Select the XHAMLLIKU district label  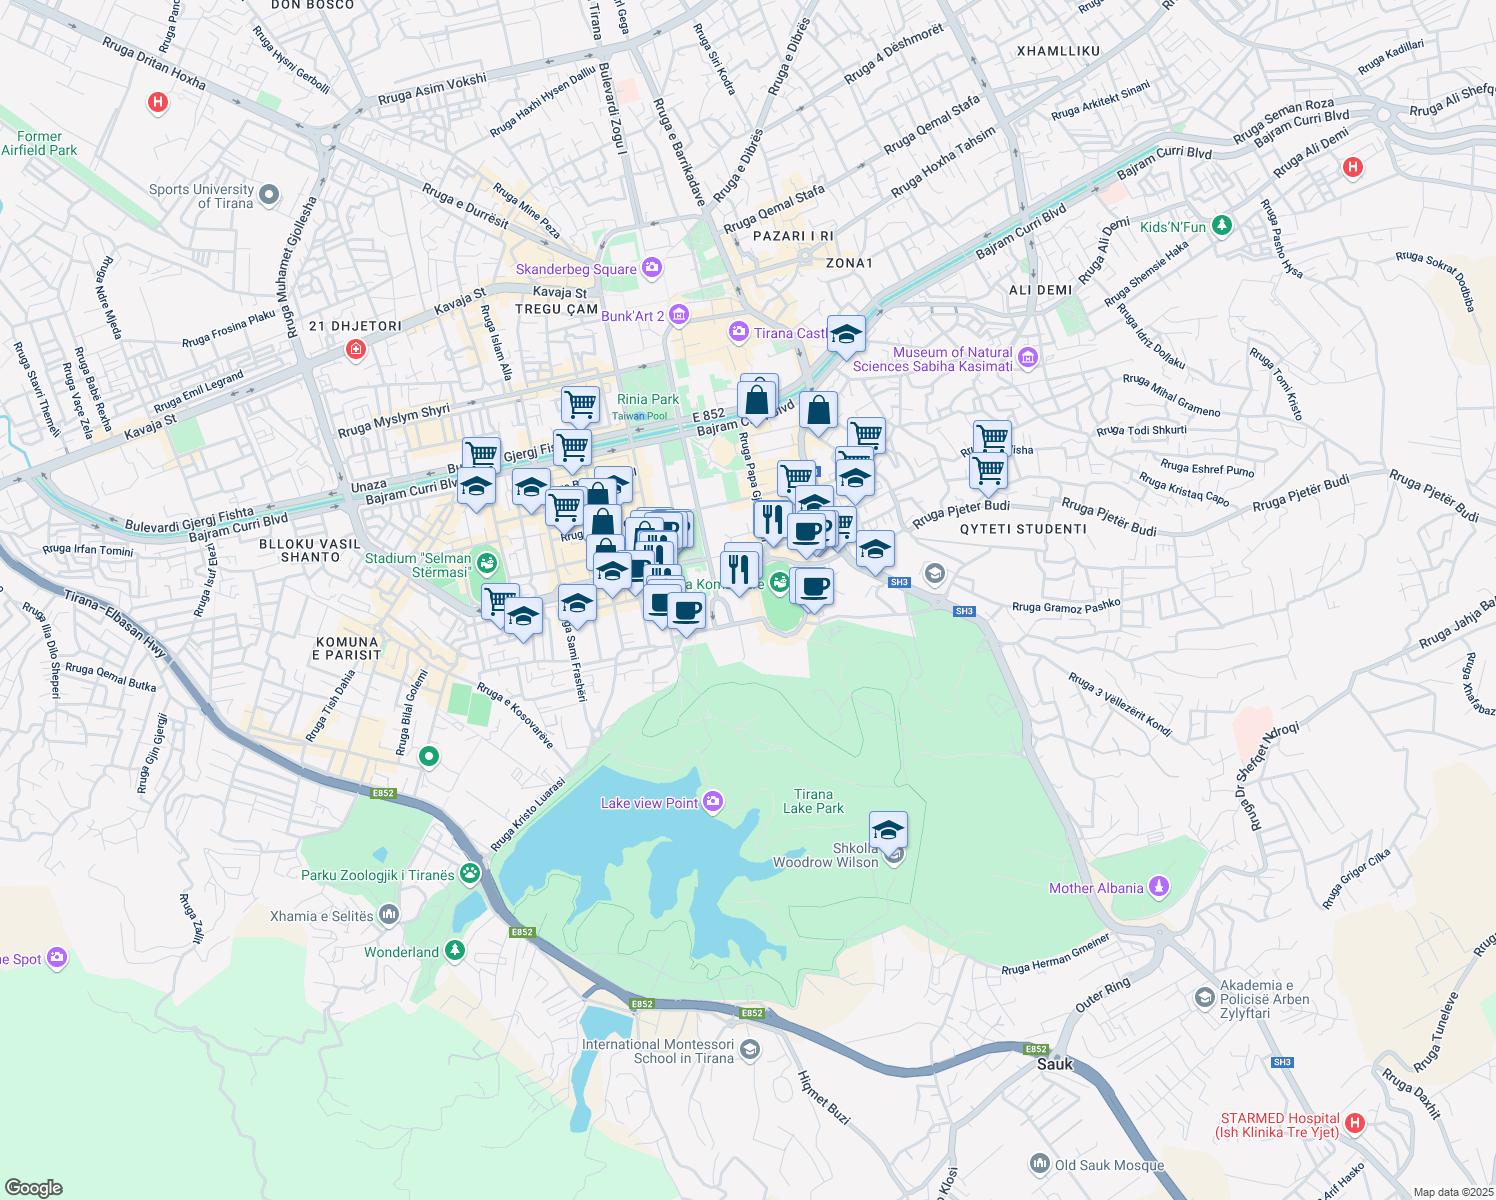[1058, 50]
